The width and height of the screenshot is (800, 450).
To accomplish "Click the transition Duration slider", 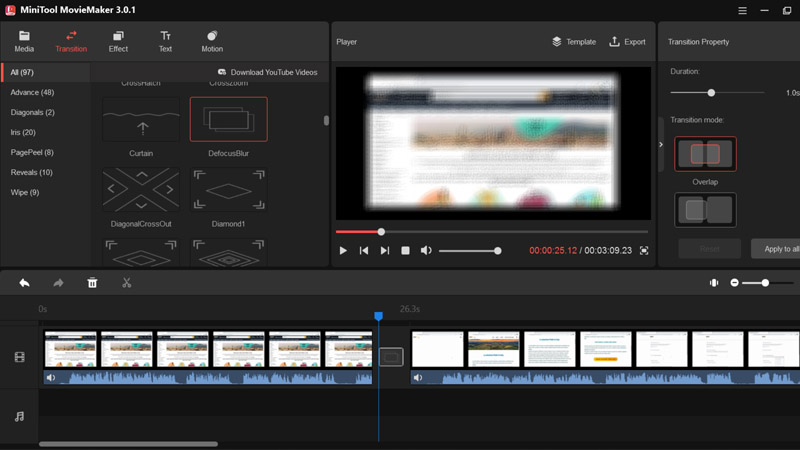I will click(x=711, y=93).
